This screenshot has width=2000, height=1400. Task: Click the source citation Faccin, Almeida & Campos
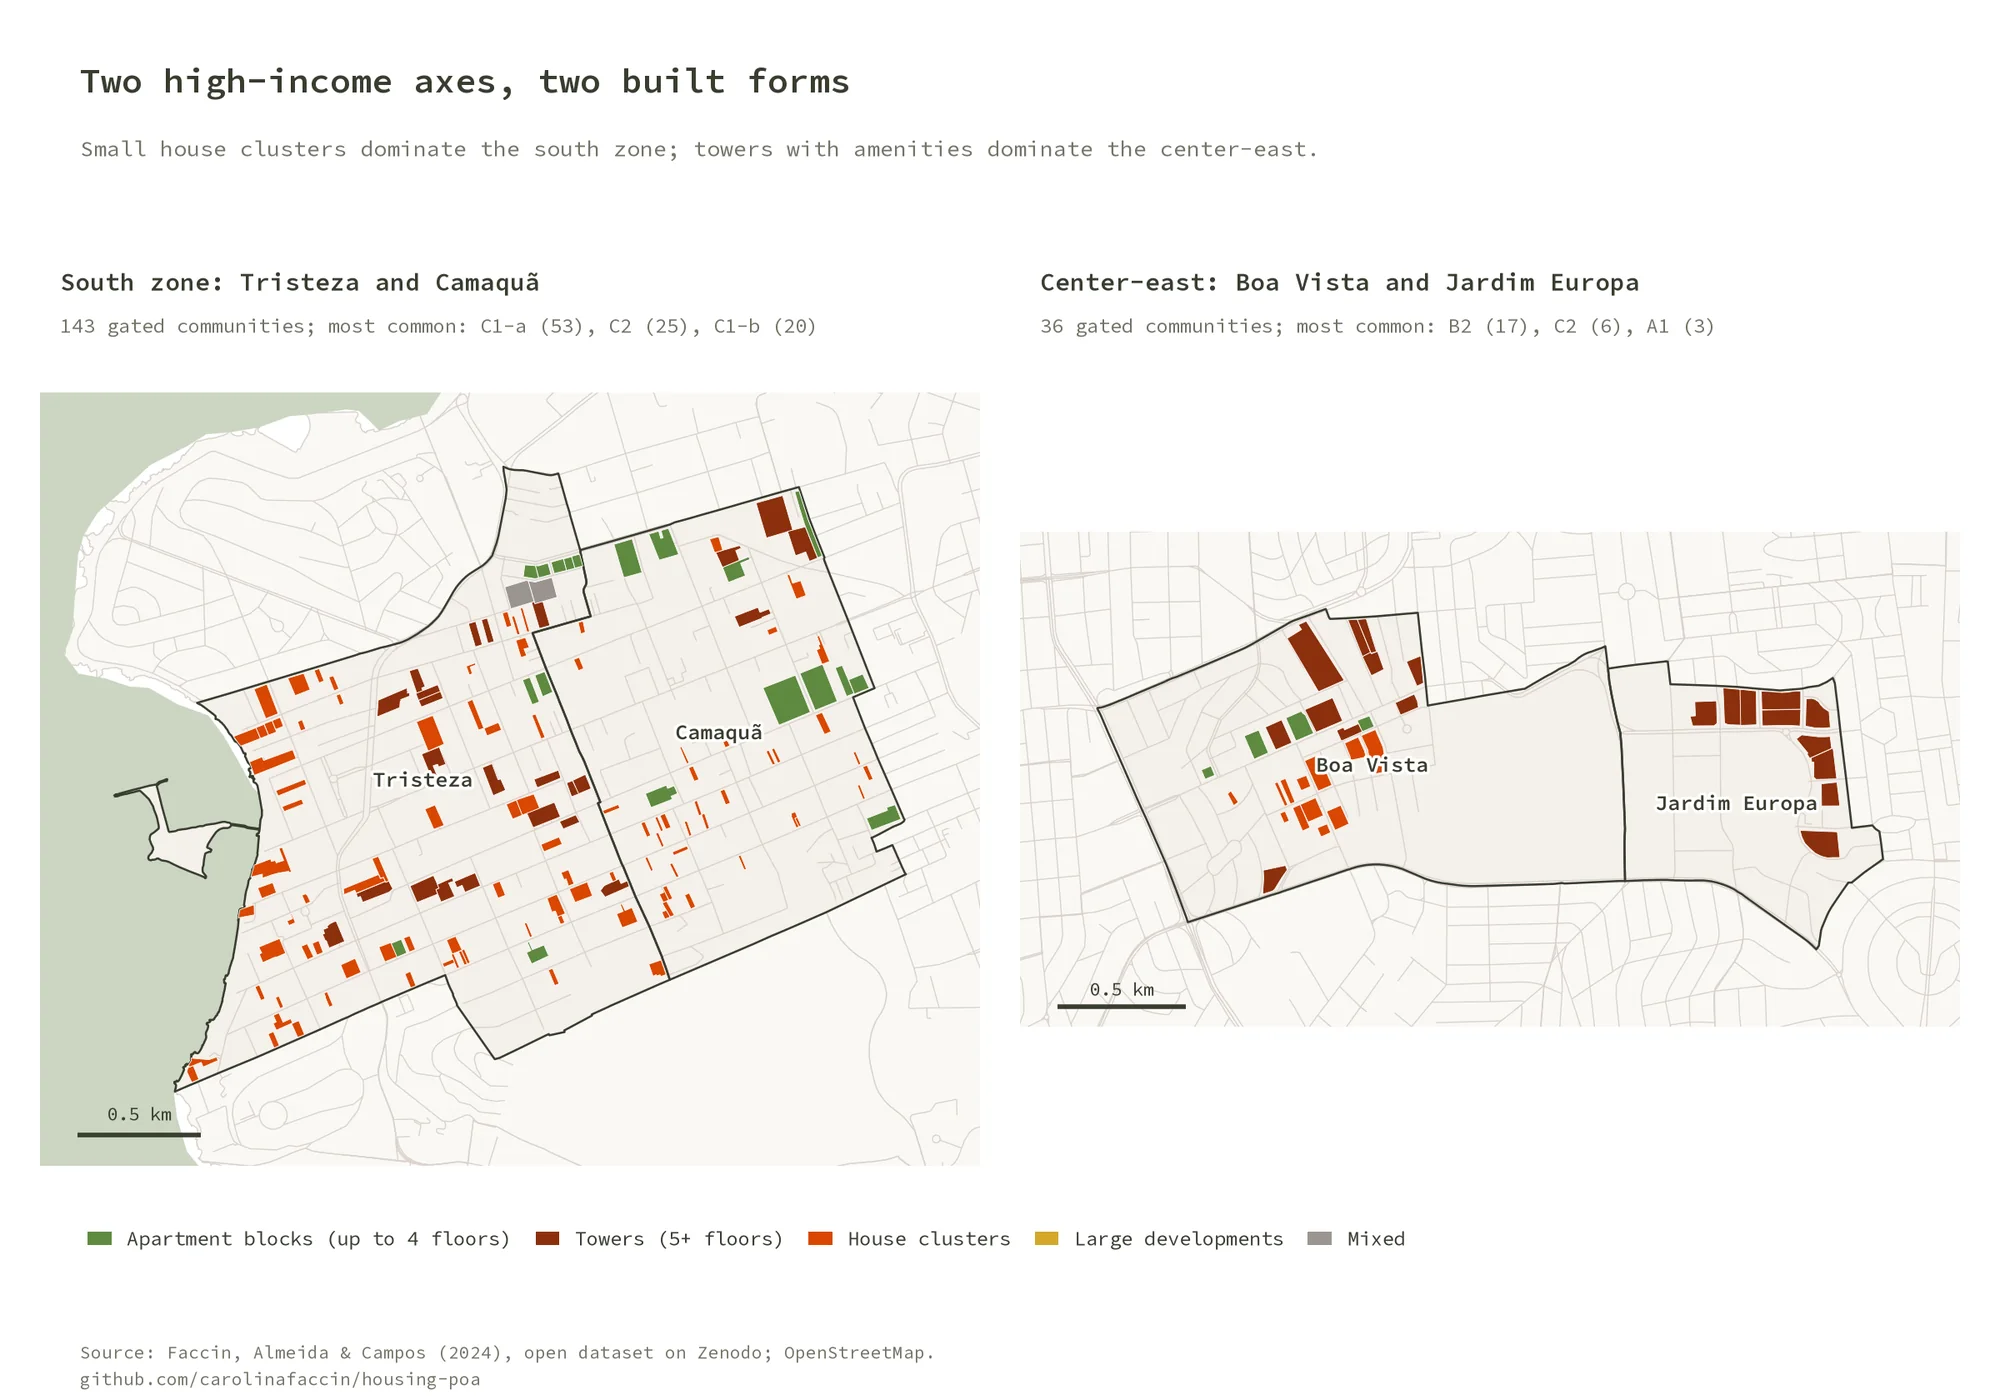click(507, 1353)
